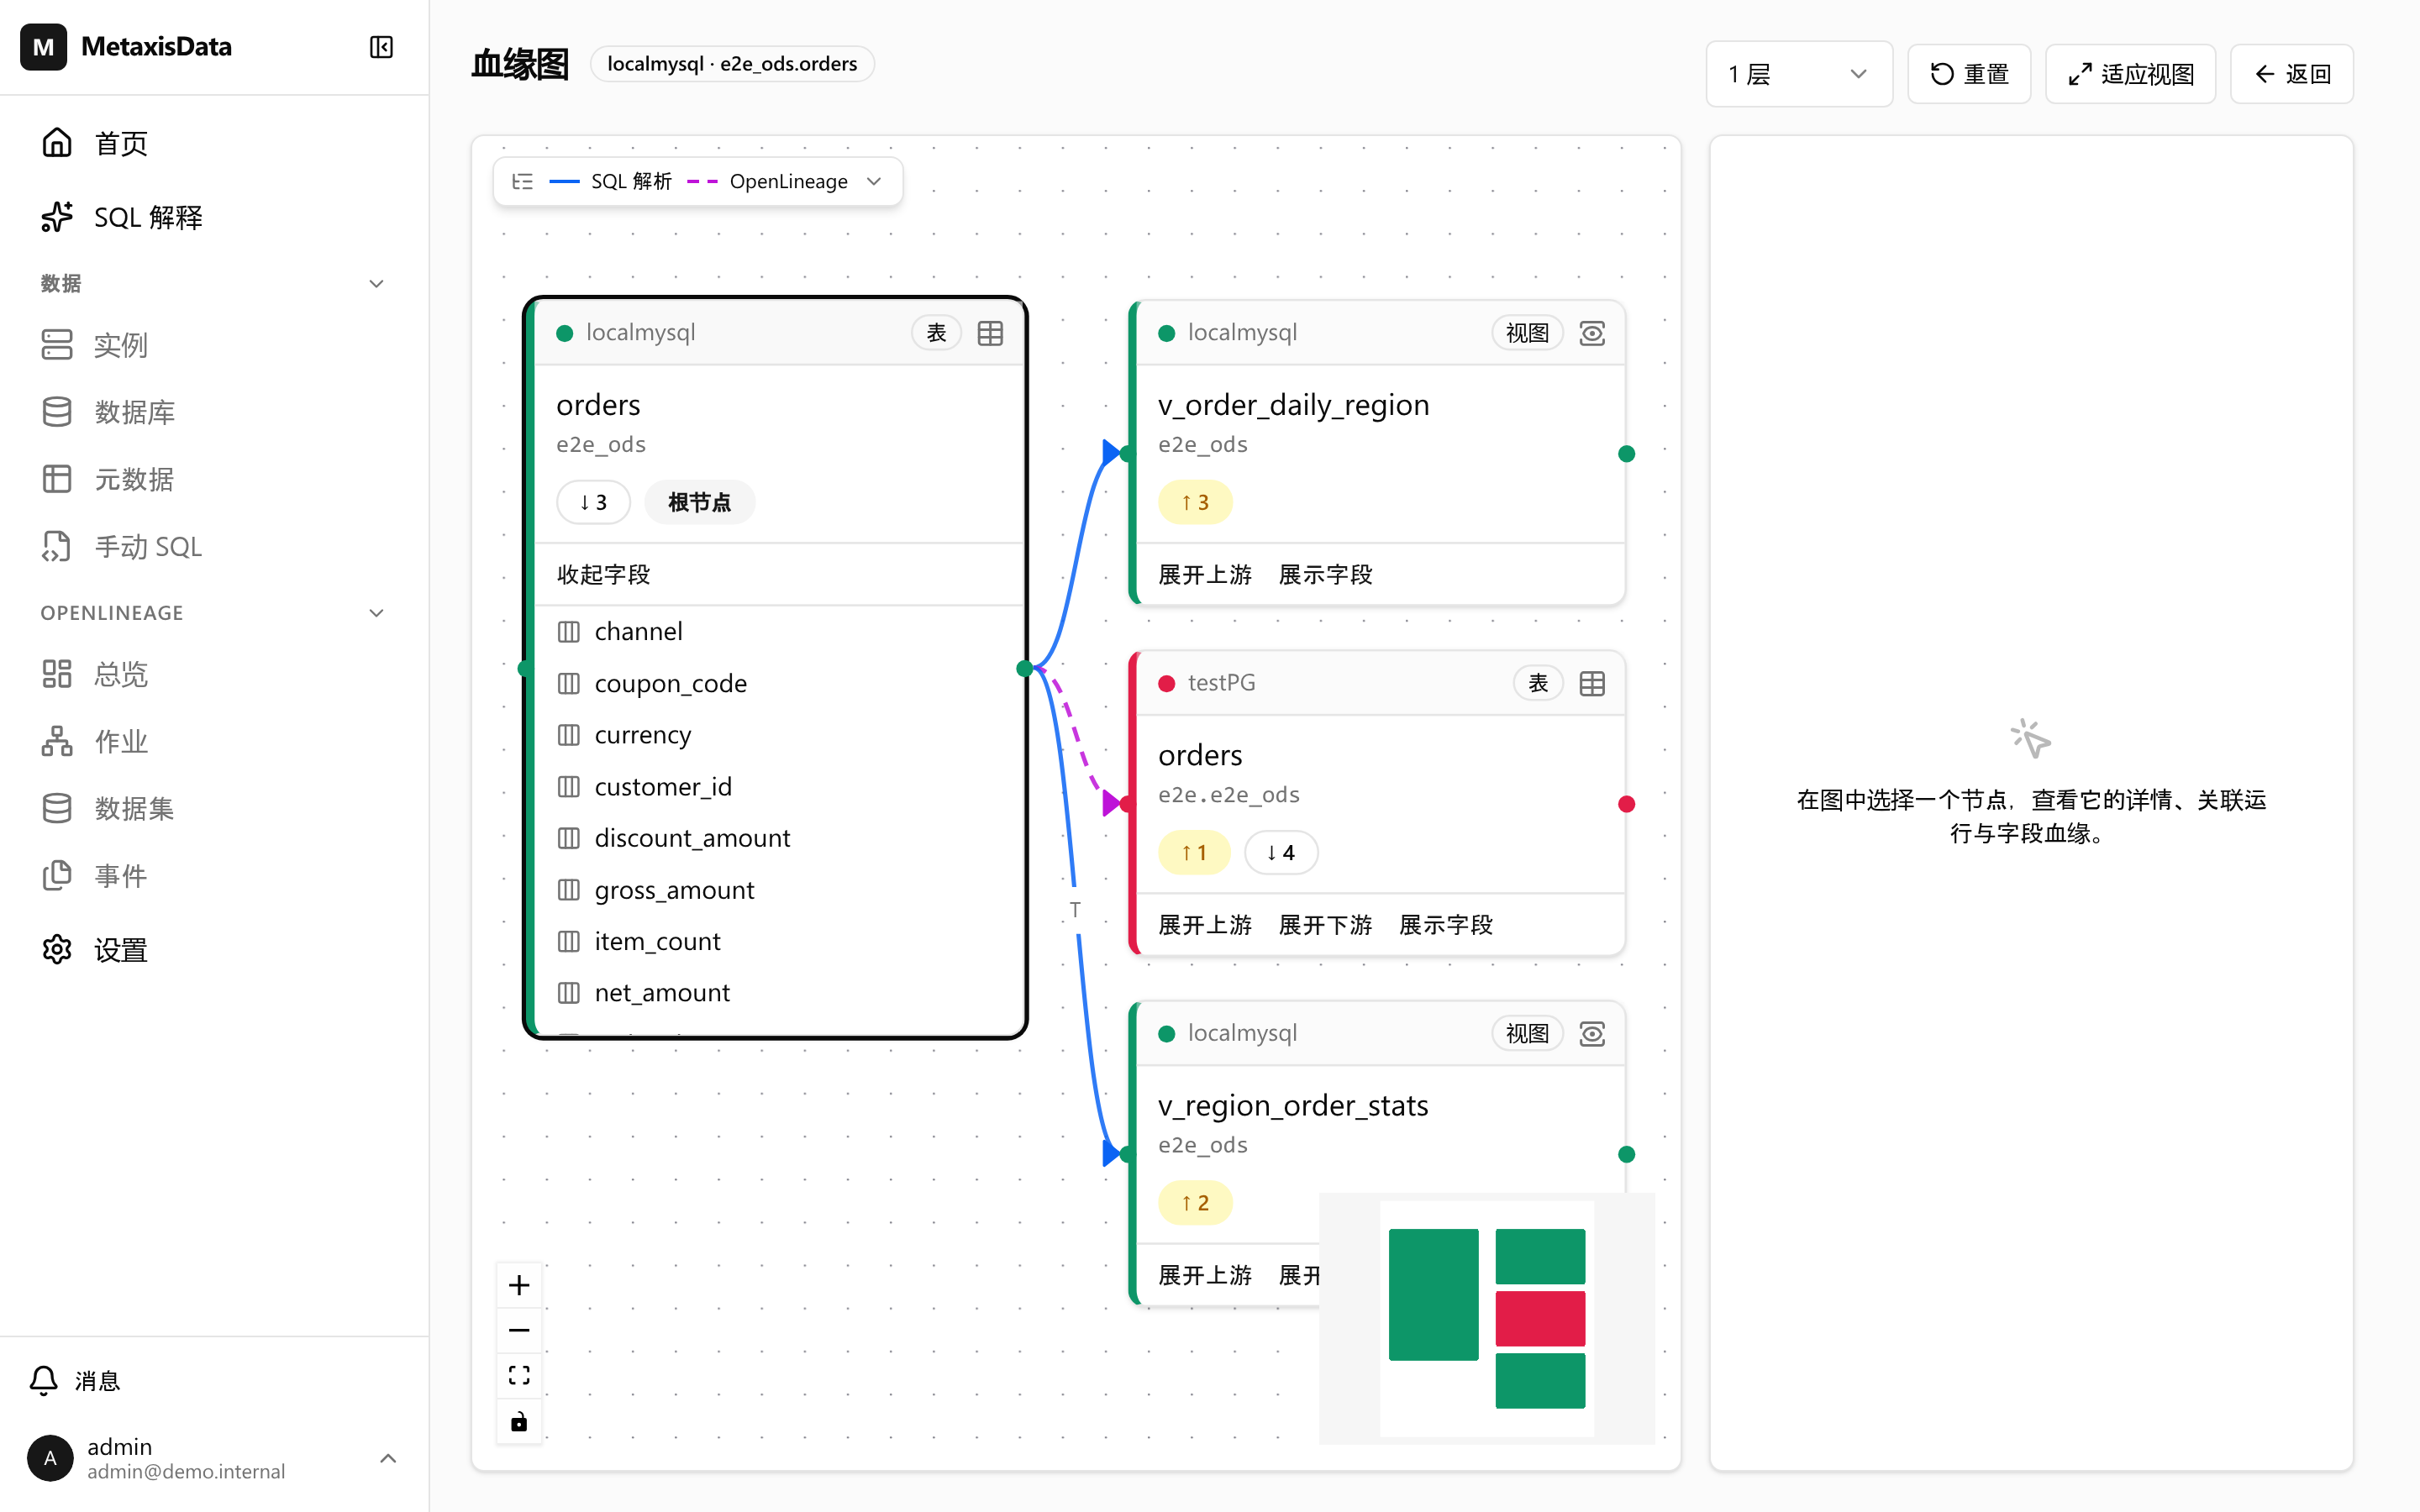The height and width of the screenshot is (1512, 2420).
Task: Click the ↓3 downstream badge on orders
Action: coord(593,502)
